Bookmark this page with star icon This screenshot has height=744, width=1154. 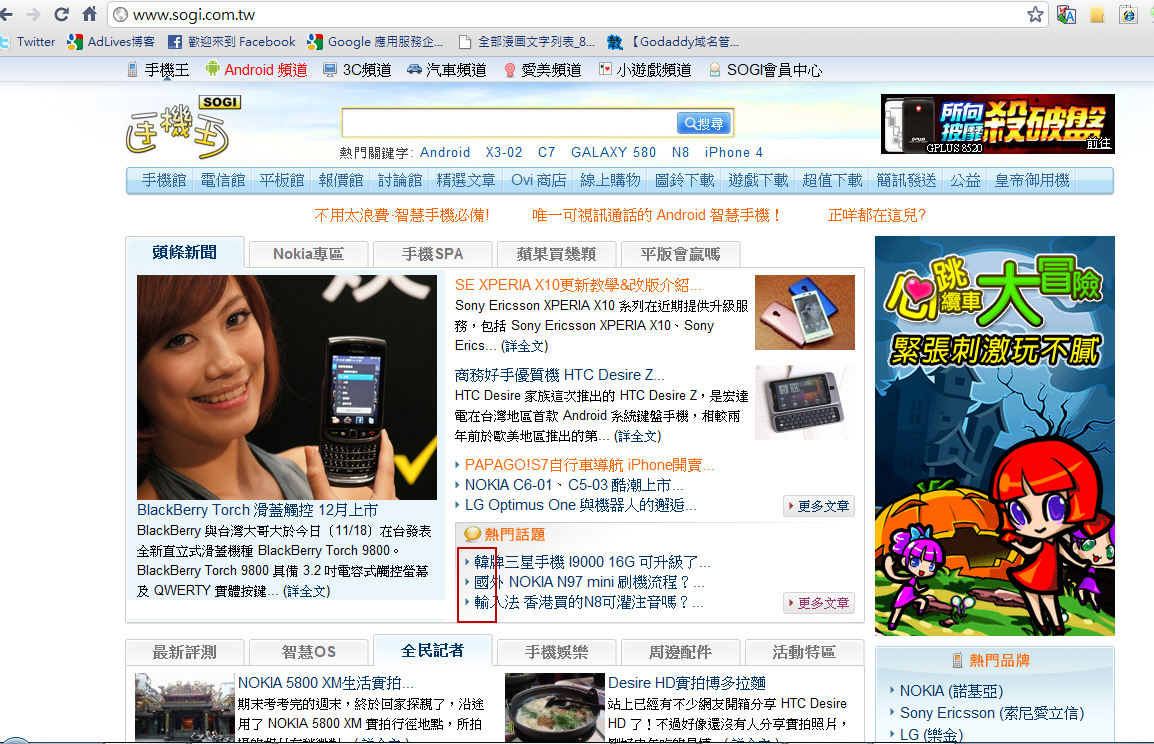tap(1035, 14)
